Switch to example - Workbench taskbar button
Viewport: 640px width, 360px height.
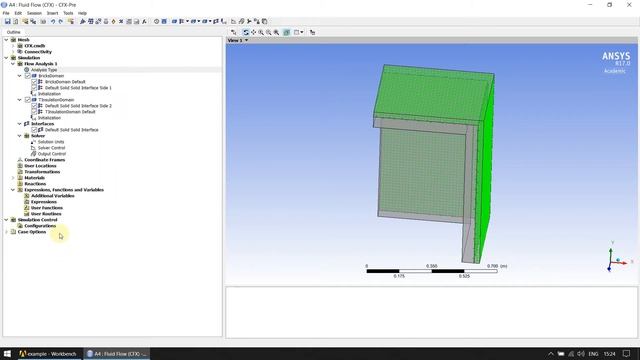point(49,353)
